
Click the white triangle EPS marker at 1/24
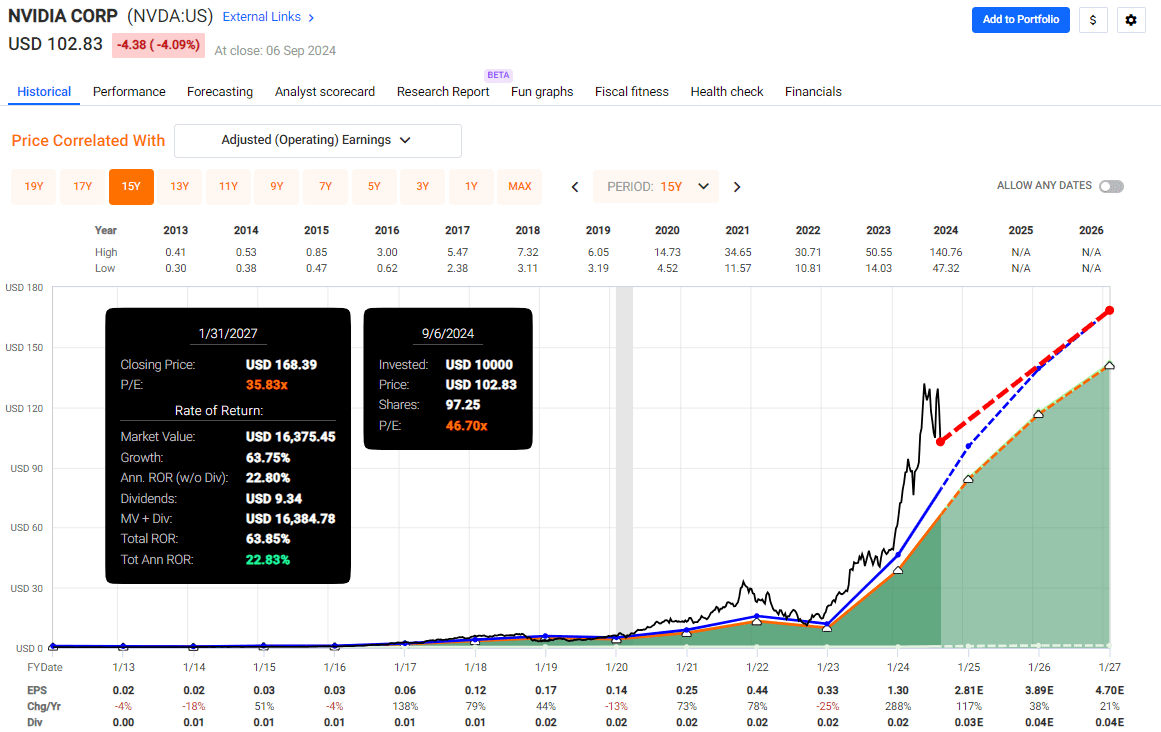coord(898,569)
